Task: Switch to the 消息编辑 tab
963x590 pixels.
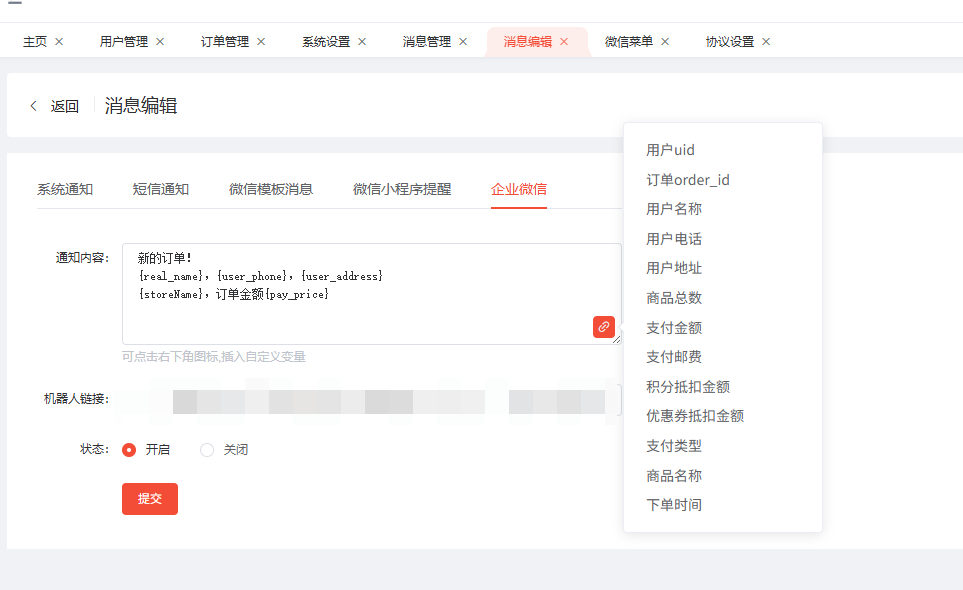Action: [528, 42]
